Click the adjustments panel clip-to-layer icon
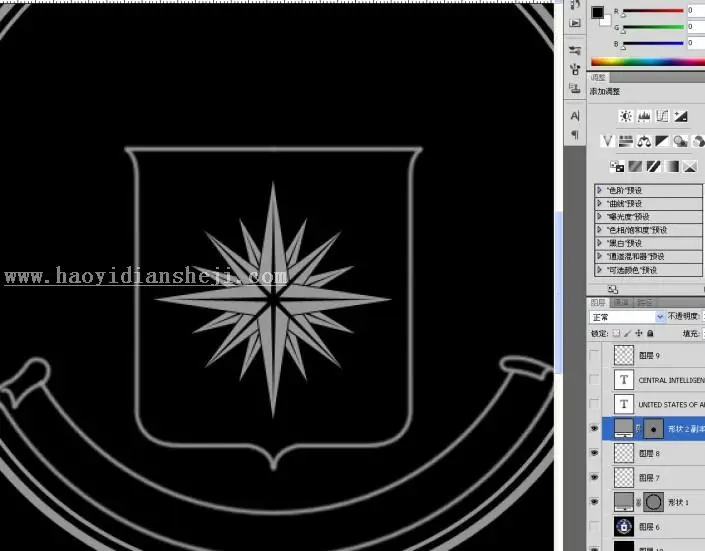The image size is (705, 551). (x=613, y=289)
